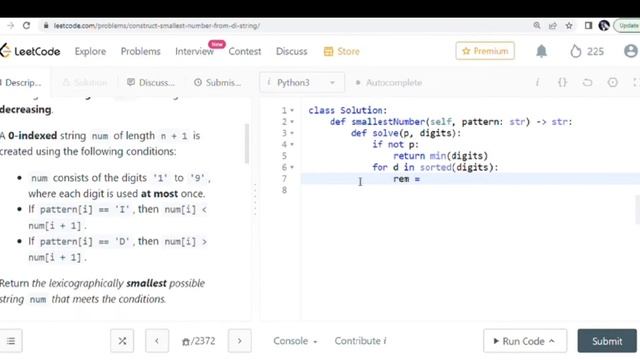640x360 pixels.
Task: Switch to the Discuss tab
Action: coord(151,82)
